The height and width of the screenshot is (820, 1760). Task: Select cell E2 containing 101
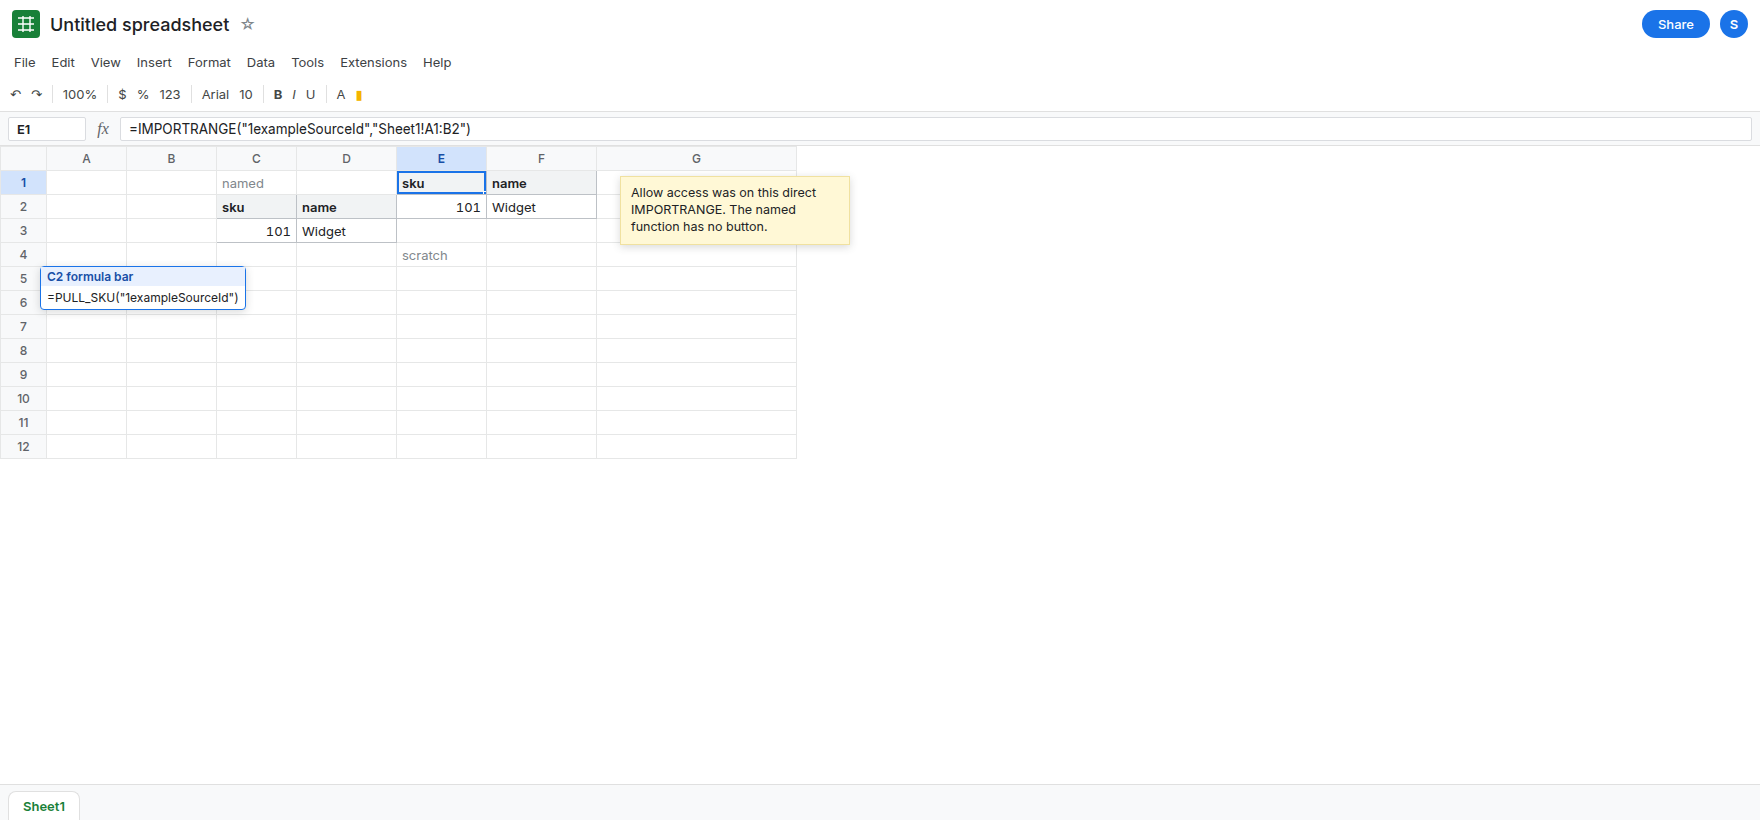click(x=441, y=207)
